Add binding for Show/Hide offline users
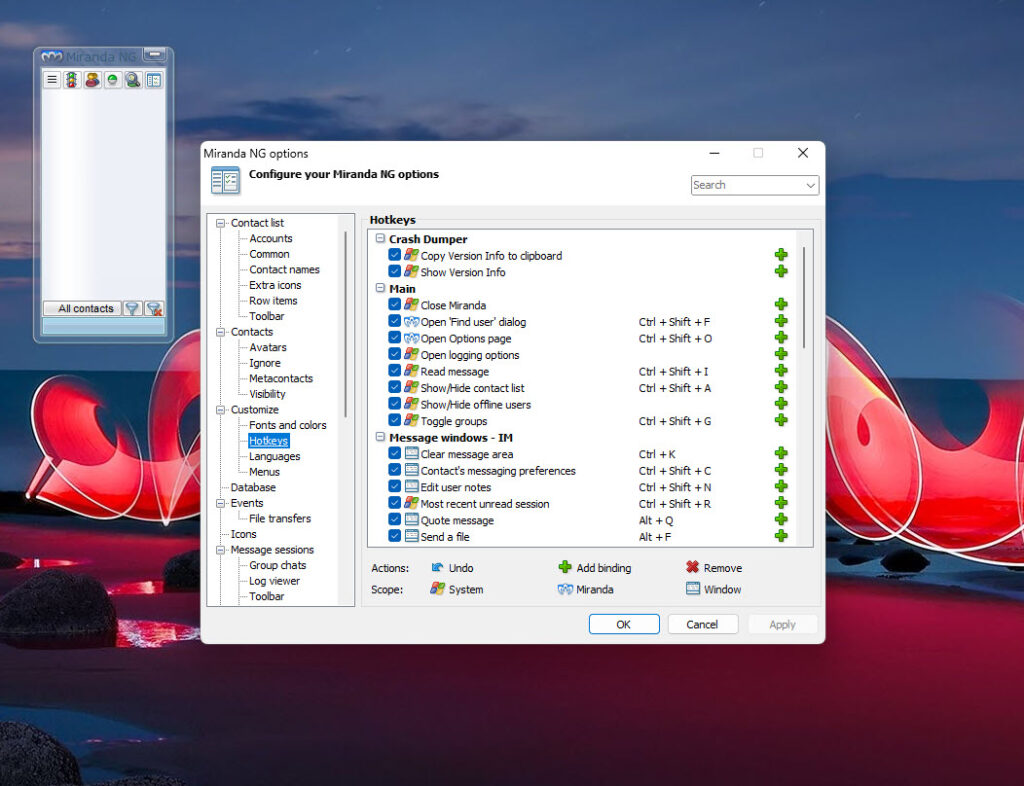 (x=781, y=403)
